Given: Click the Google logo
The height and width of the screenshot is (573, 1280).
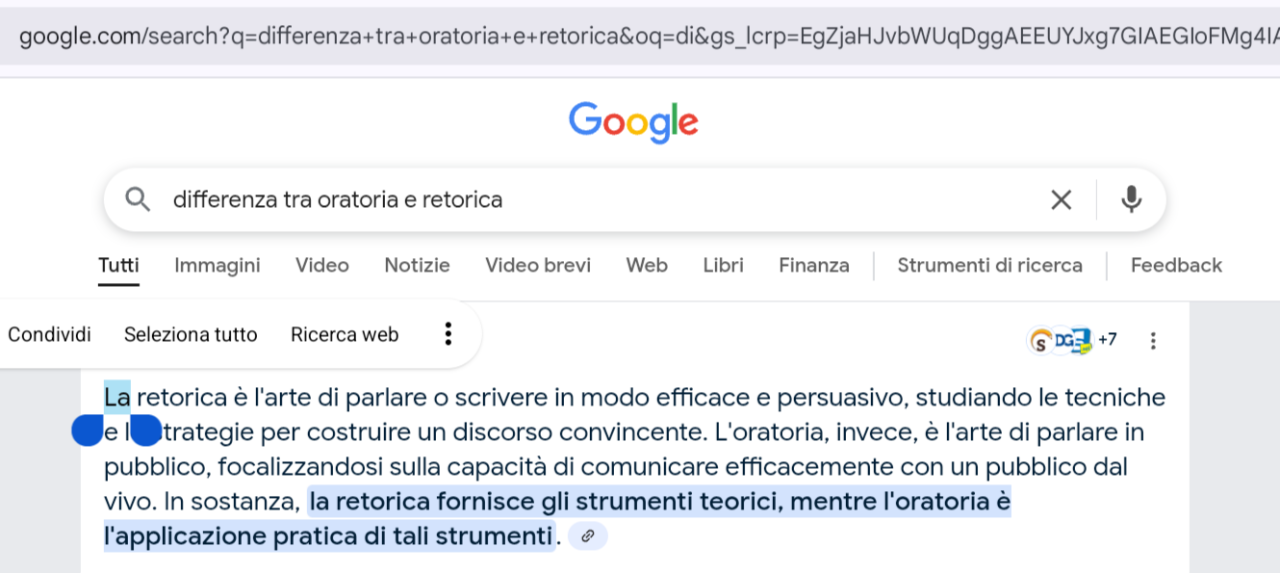Looking at the screenshot, I should point(634,123).
